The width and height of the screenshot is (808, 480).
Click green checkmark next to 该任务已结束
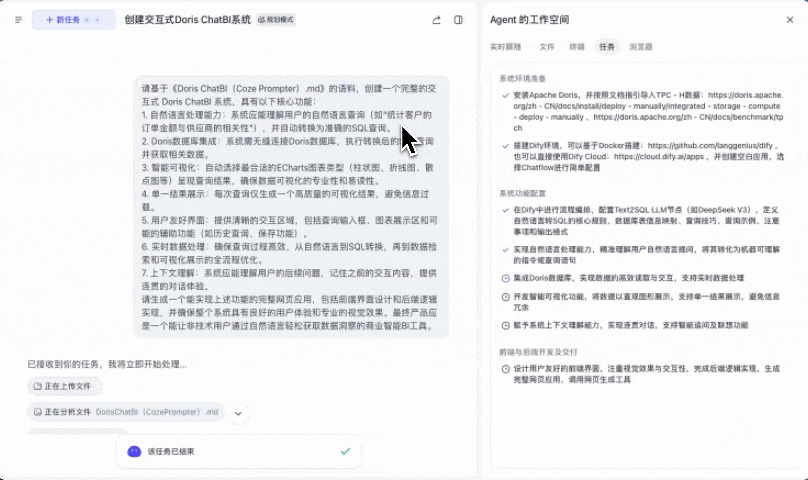pos(345,452)
